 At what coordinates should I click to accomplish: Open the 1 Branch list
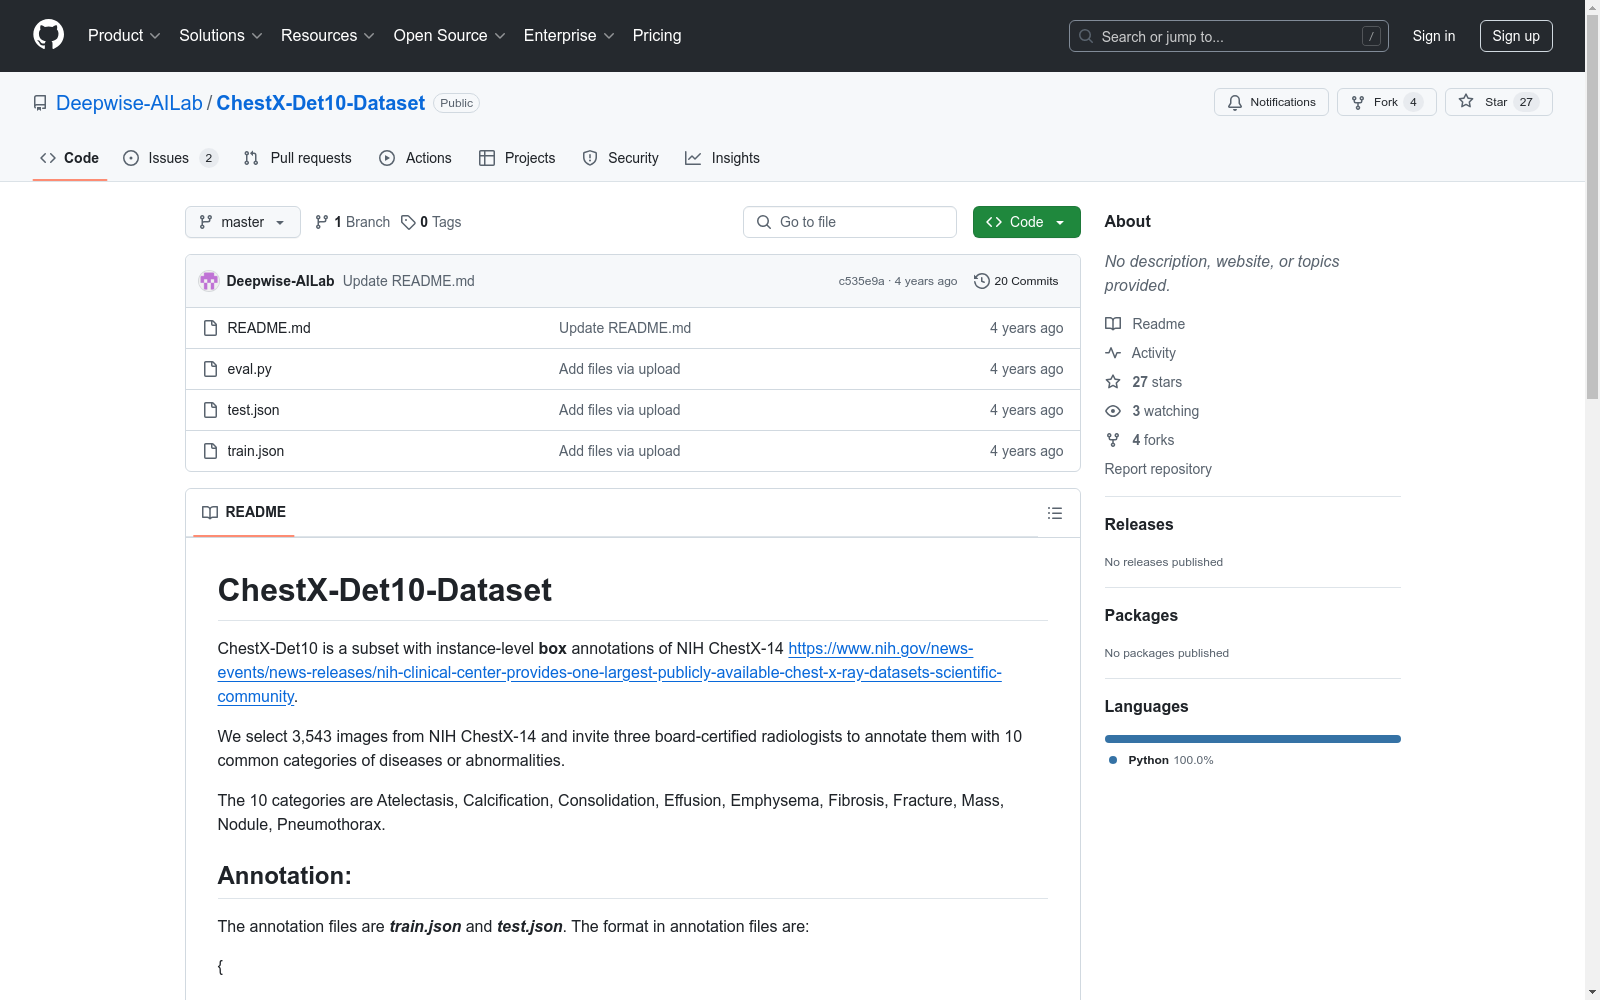(x=353, y=222)
